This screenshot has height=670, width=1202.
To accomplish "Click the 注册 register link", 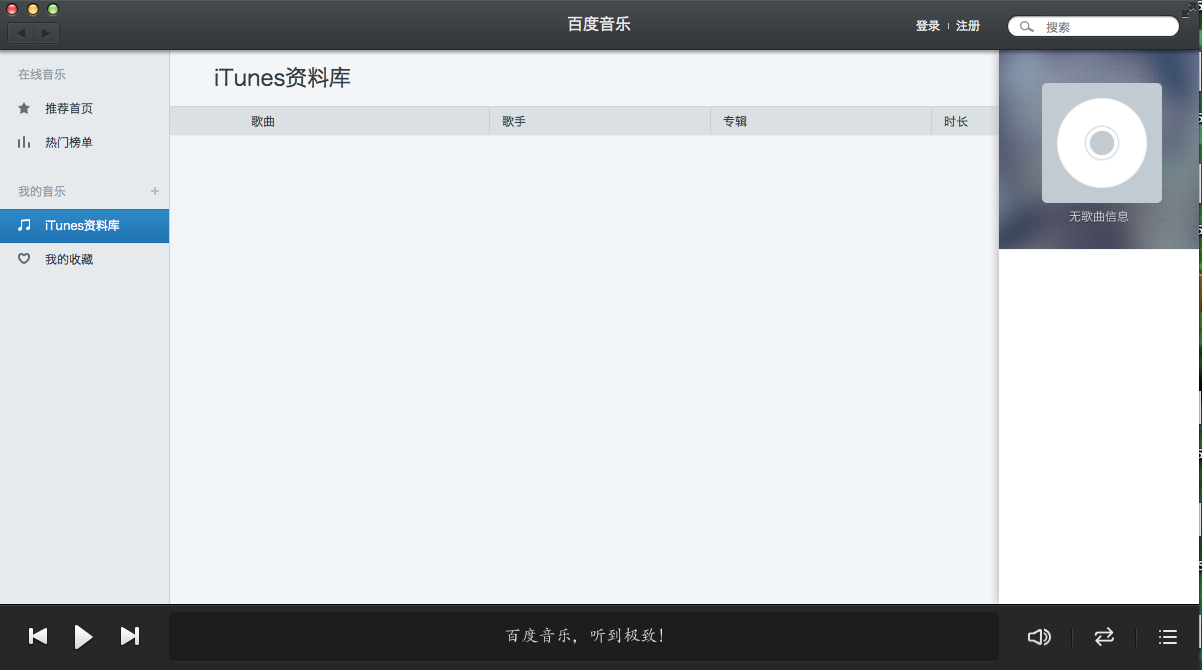I will coord(967,26).
